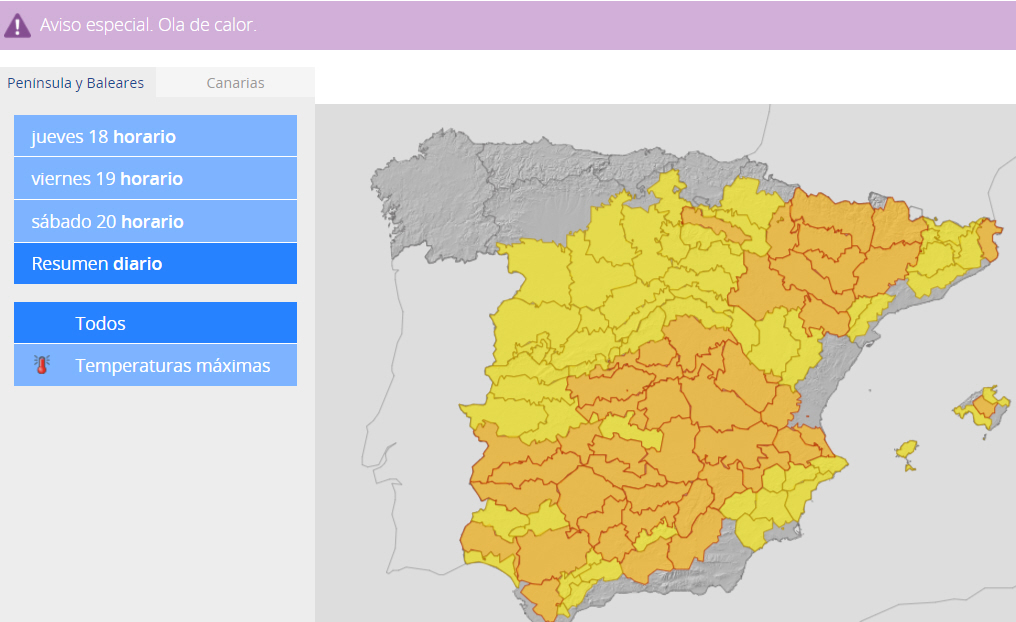Viewport: 1016px width, 622px height.
Task: Click the yellow Ibiza island on the map
Action: pos(907,452)
